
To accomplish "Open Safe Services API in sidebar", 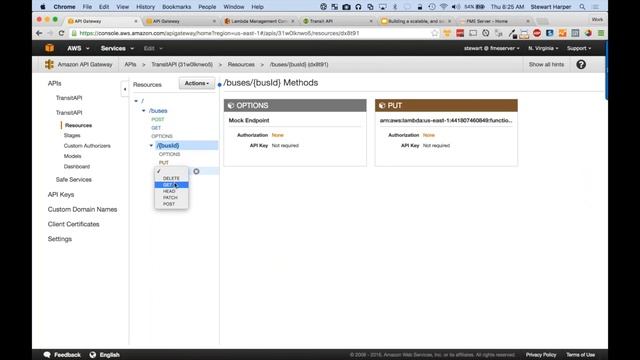I will 73,180.
